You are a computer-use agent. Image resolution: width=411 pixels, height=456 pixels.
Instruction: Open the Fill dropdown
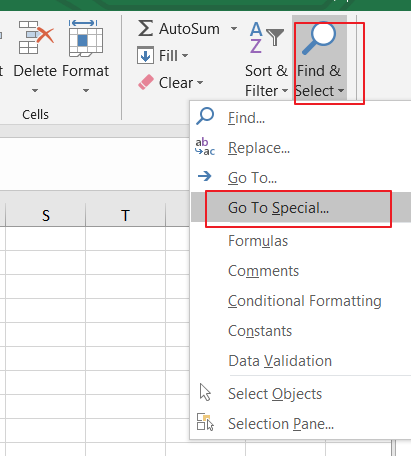185,56
